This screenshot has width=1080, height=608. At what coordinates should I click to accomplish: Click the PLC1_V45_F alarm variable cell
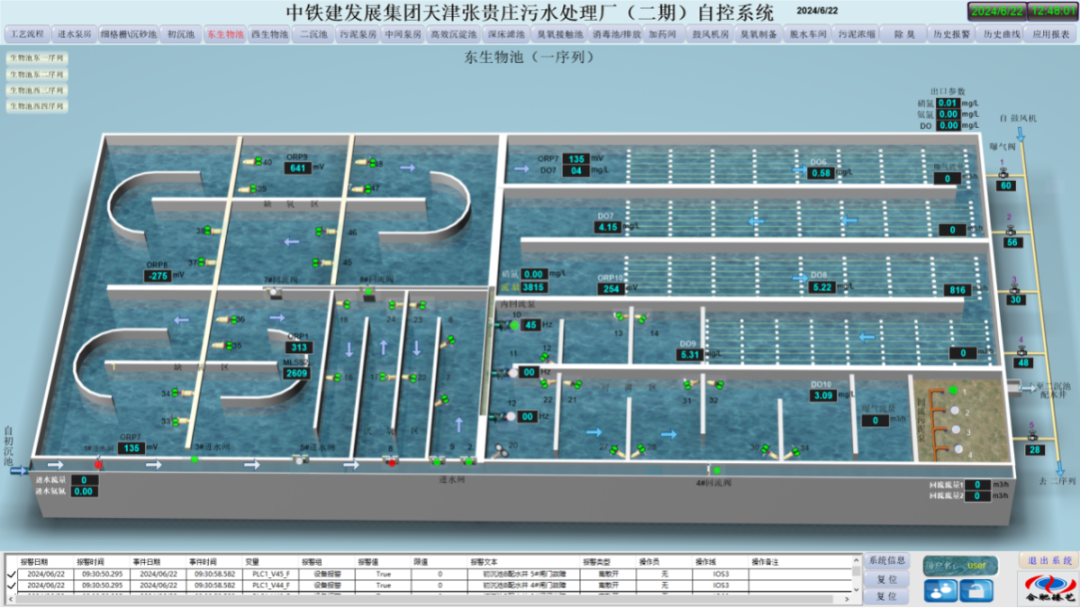coord(271,574)
